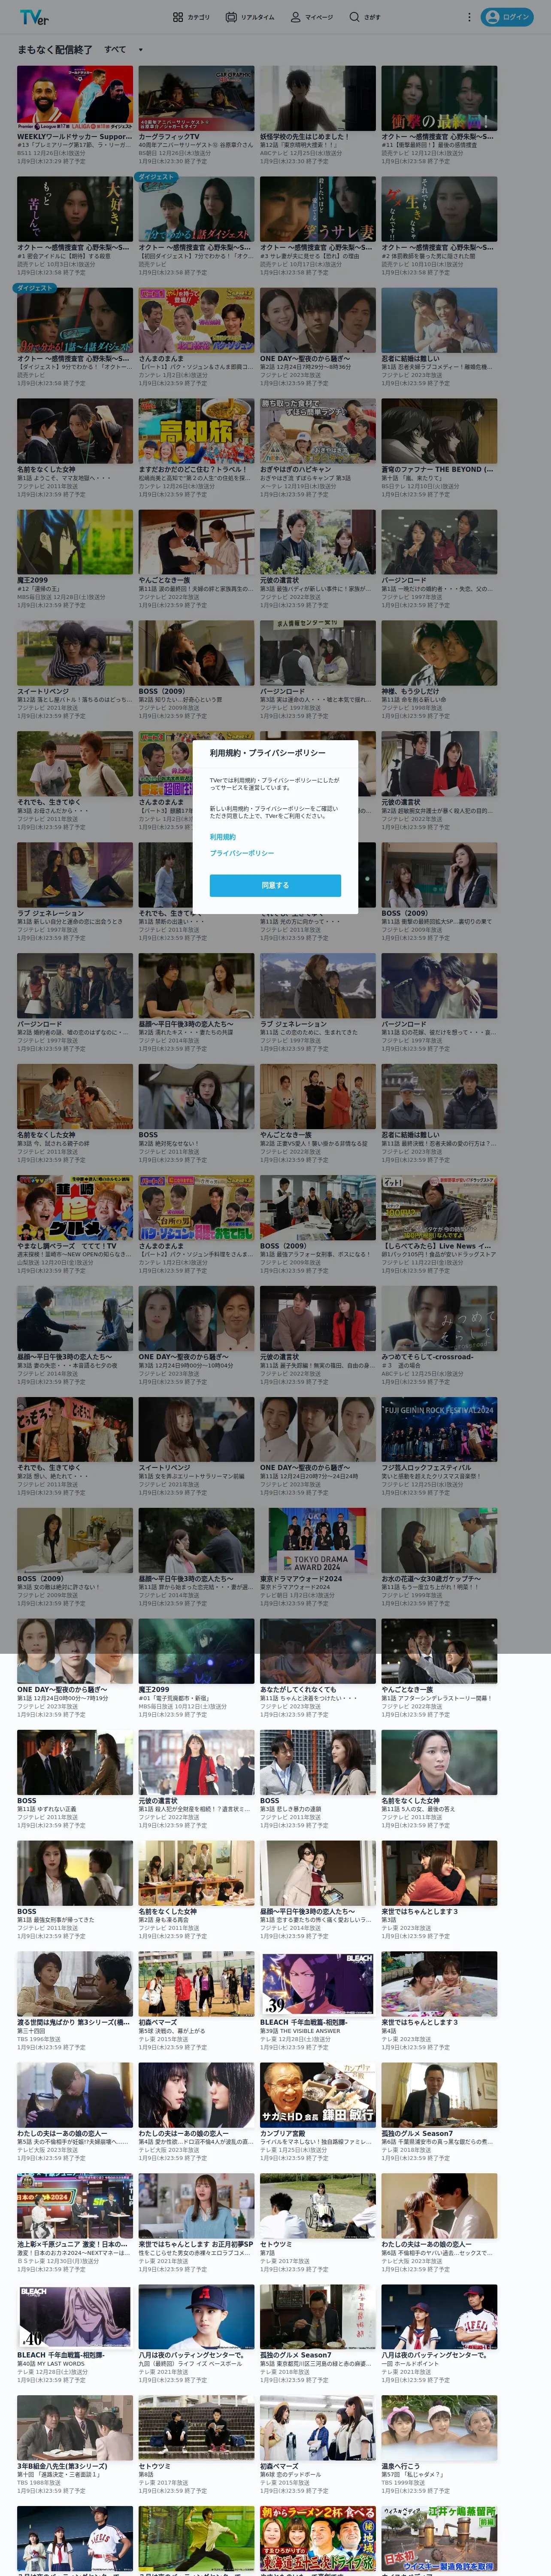Image resolution: width=551 pixels, height=2576 pixels.
Task: Click the まもなく配信終了 heading
Action: pos(55,49)
